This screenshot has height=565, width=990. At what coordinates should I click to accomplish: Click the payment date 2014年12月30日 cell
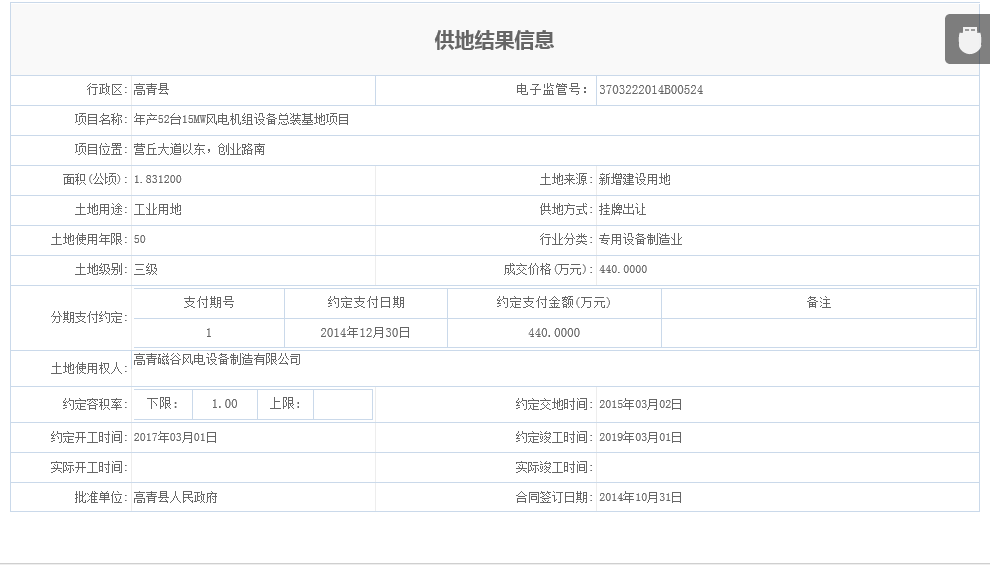(x=366, y=333)
